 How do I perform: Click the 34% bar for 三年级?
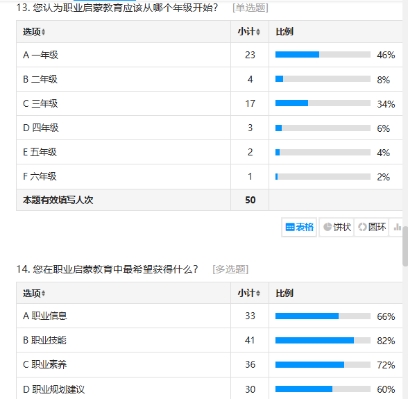coord(323,103)
